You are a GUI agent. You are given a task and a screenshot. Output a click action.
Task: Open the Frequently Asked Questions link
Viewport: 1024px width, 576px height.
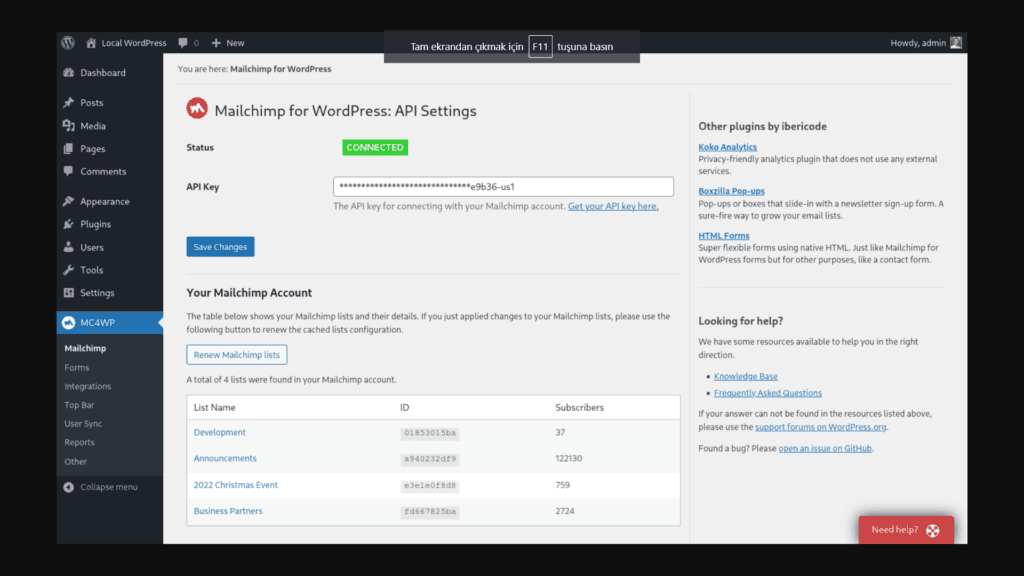click(x=767, y=393)
